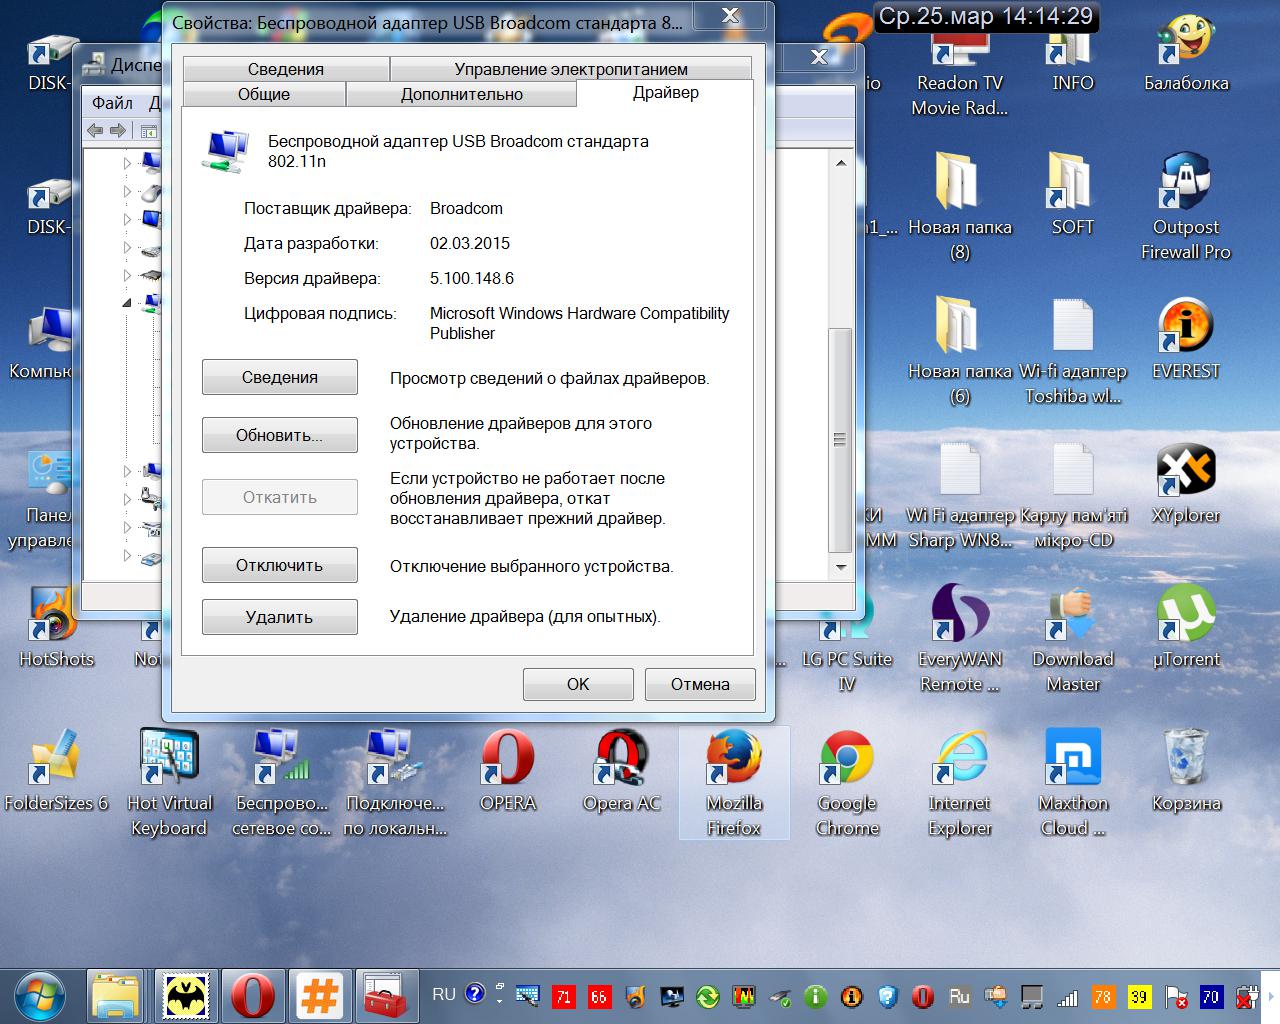Screen dimensions: 1280x1024
Task: Switch to the Дополнительно tab
Action: pyautogui.click(x=461, y=94)
